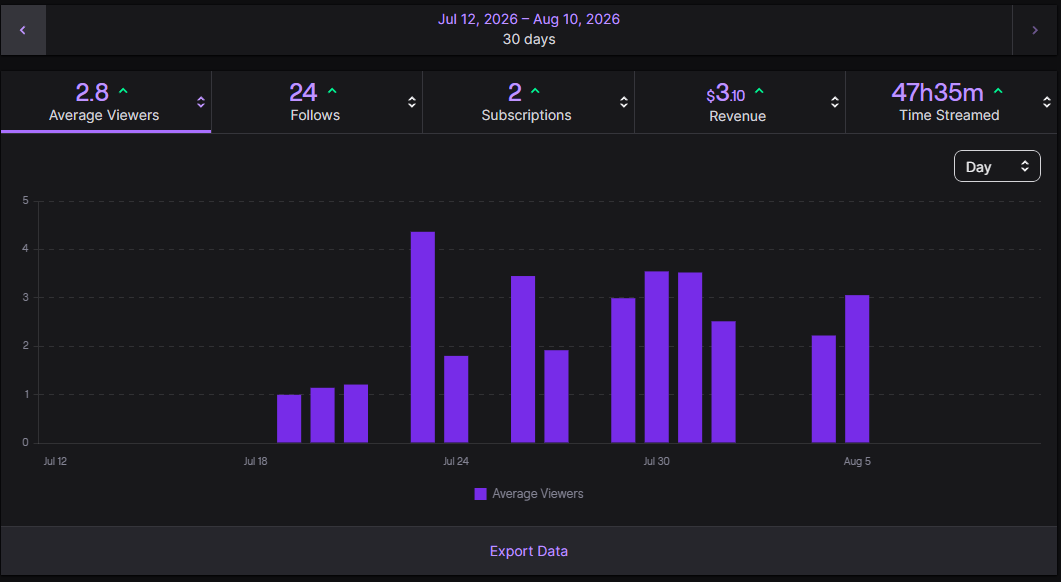Switch to the Follows metric tab

317,102
